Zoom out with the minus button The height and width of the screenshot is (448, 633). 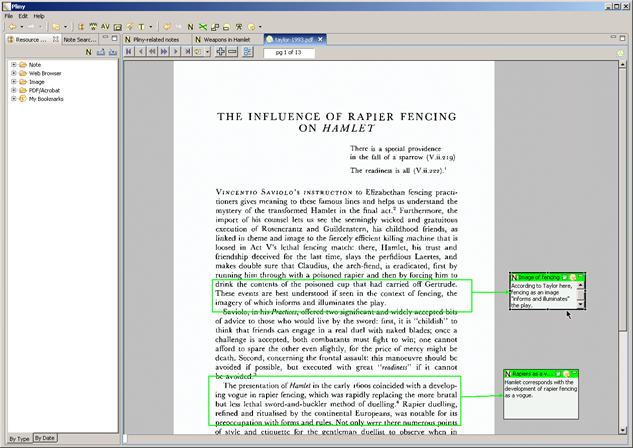(233, 52)
